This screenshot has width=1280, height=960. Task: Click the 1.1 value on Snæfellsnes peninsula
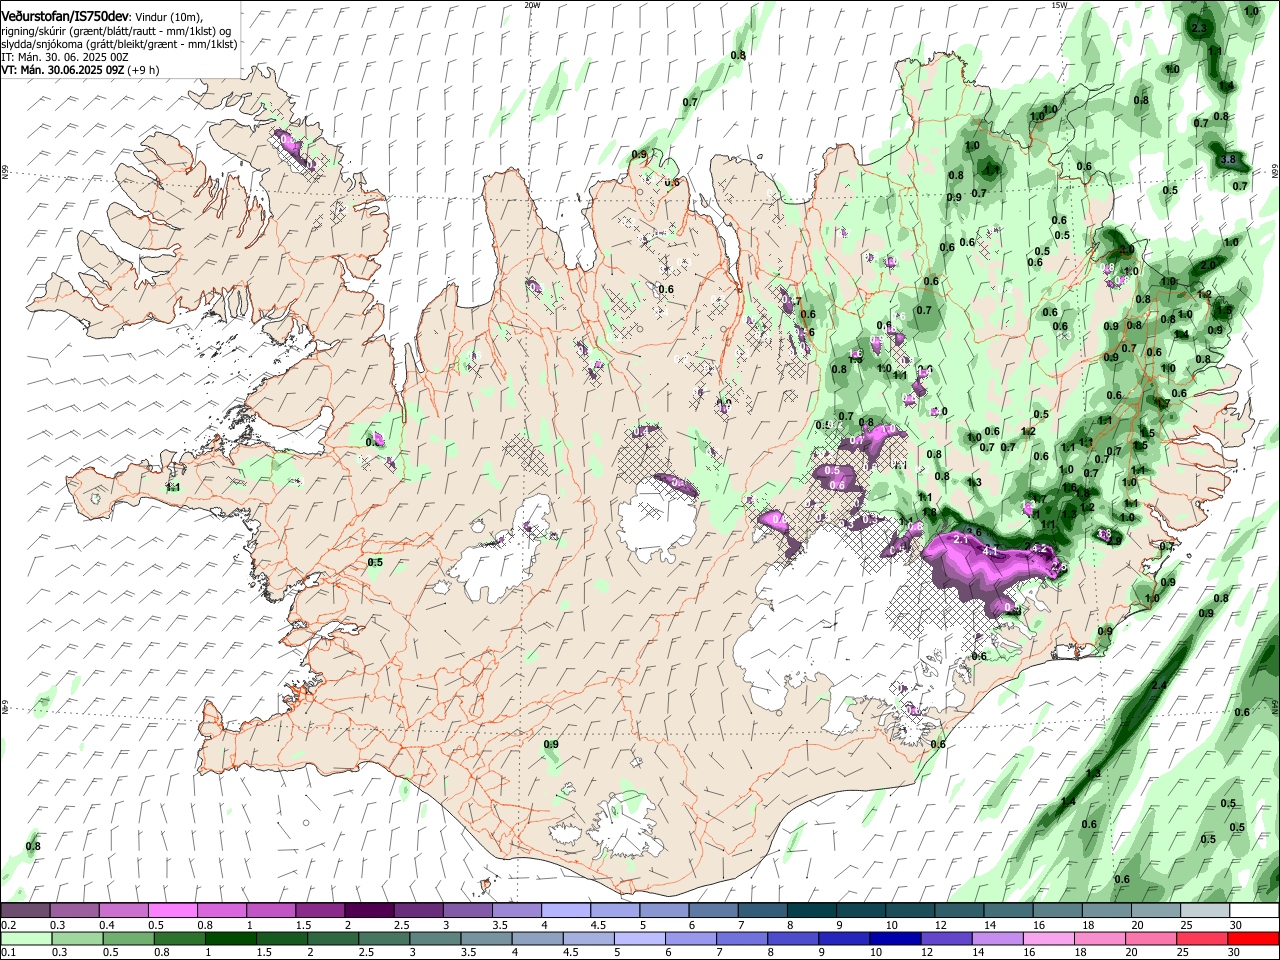click(x=173, y=488)
